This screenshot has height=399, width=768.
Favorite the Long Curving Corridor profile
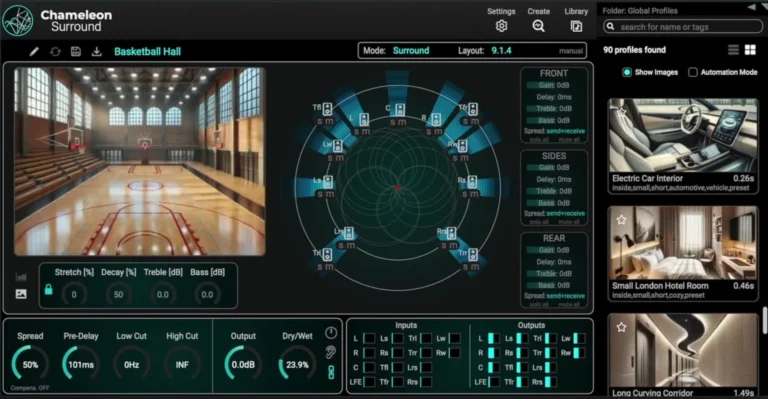(x=622, y=327)
